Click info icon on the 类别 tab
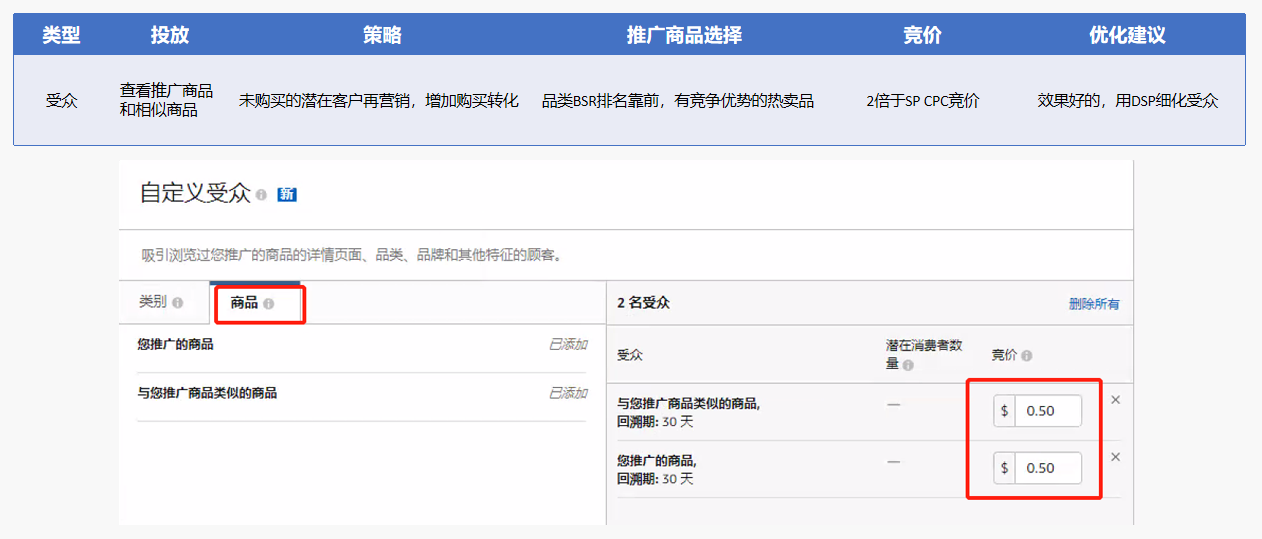The height and width of the screenshot is (539, 1262). click(x=178, y=303)
